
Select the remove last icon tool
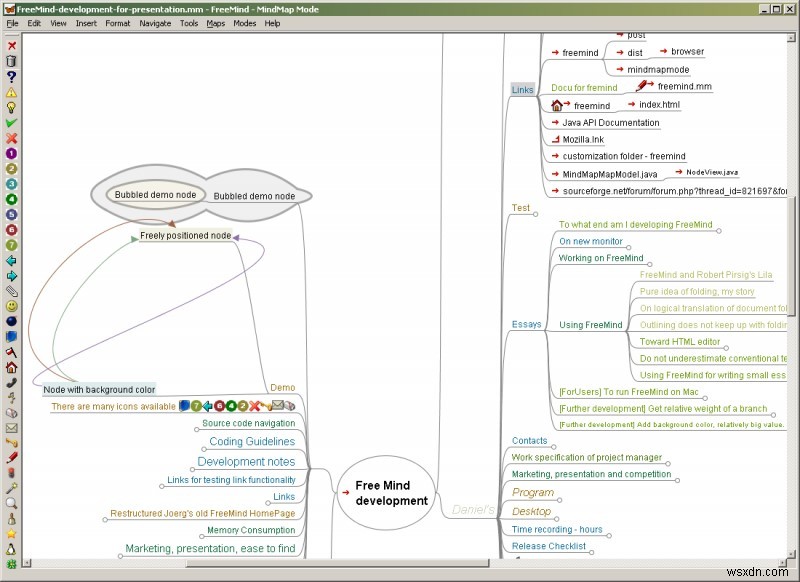10,47
